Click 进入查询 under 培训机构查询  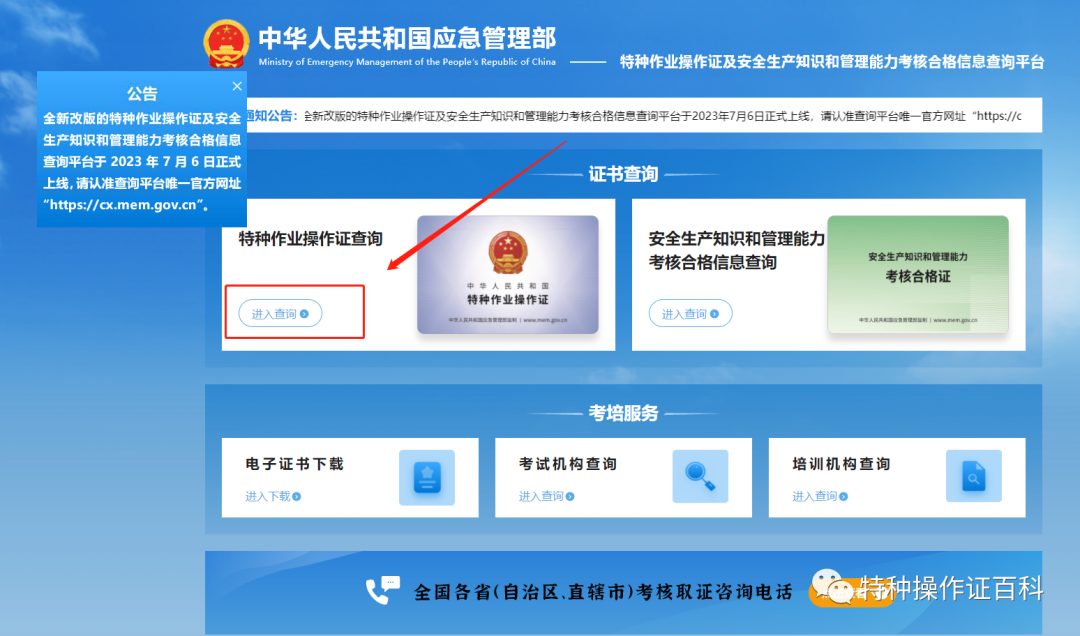coord(814,496)
